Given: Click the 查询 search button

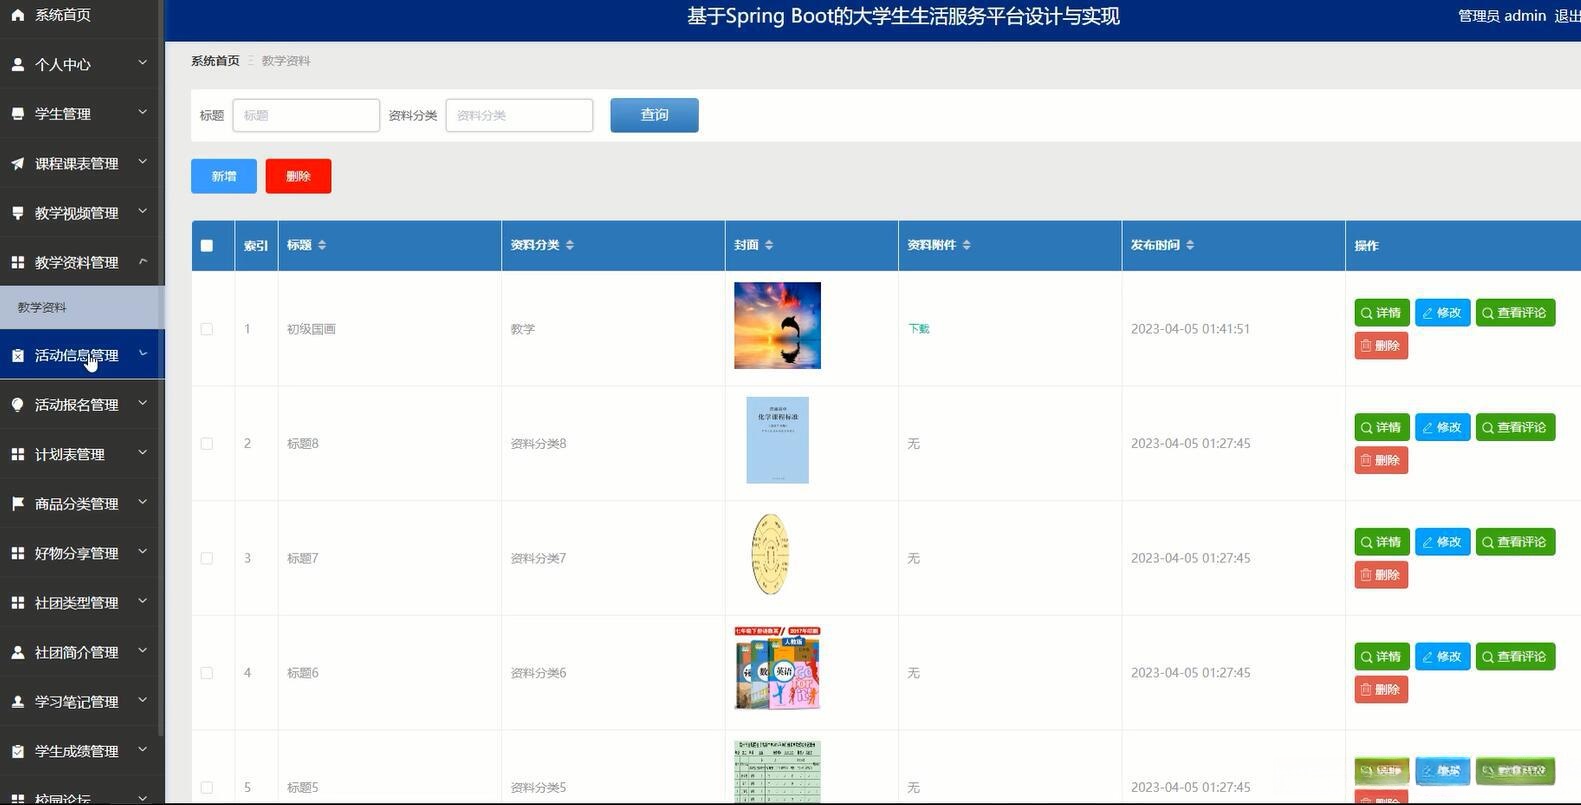Looking at the screenshot, I should coord(654,115).
